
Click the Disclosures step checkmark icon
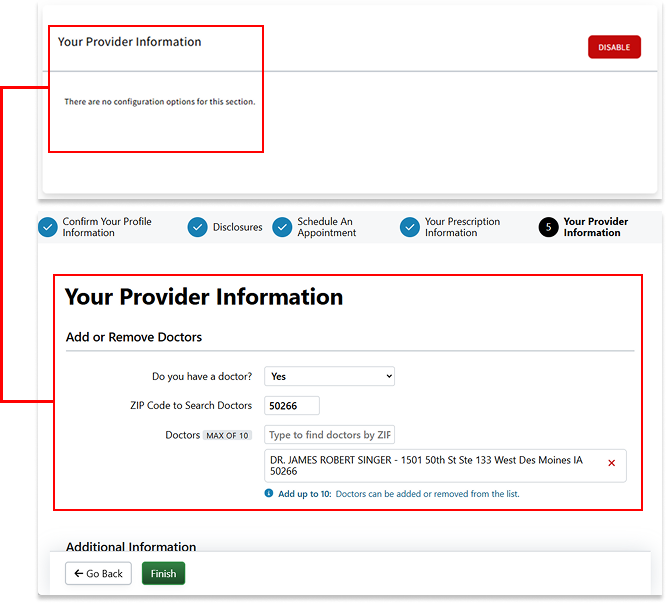(x=198, y=227)
